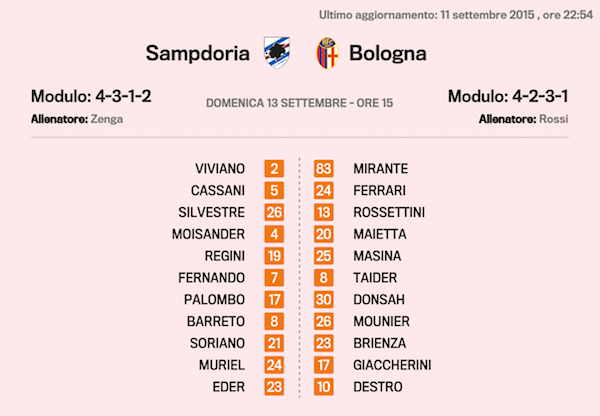The height and width of the screenshot is (416, 600).
Task: Click the Bologna club crest
Action: (x=326, y=52)
